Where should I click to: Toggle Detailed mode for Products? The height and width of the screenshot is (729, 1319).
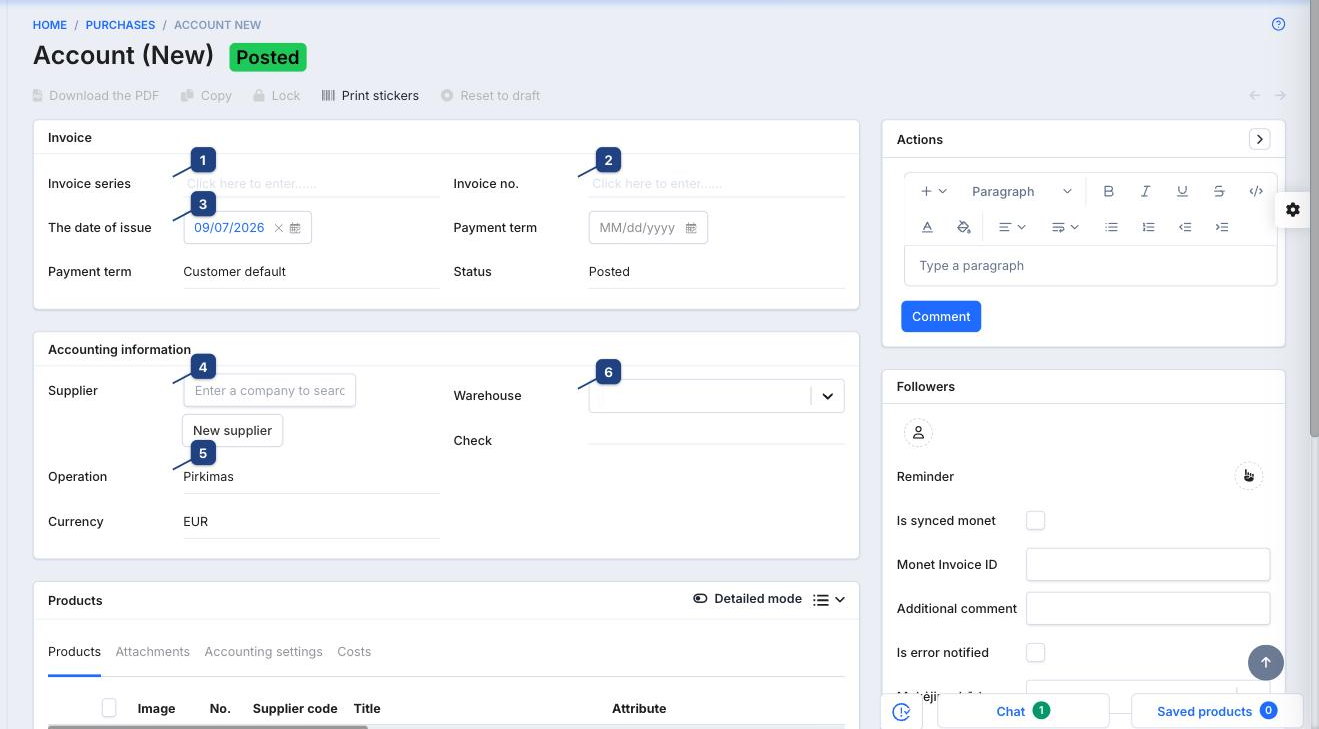747,599
